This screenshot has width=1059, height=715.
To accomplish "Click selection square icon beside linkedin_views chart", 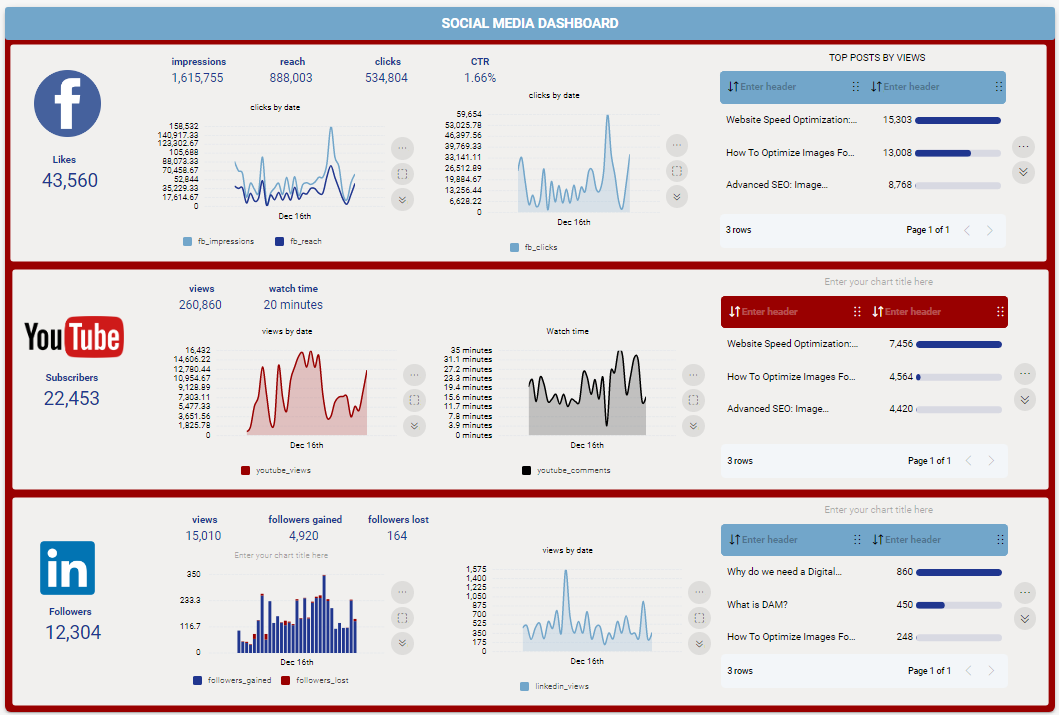I will [699, 618].
